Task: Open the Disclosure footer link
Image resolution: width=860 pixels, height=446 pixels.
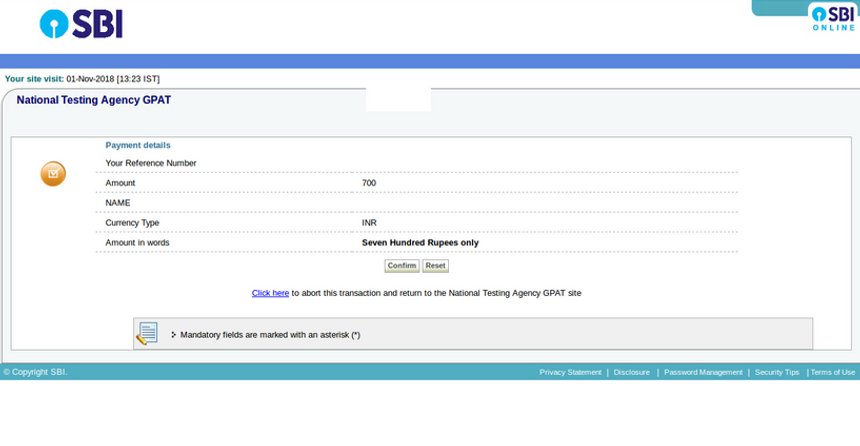Action: click(x=631, y=372)
